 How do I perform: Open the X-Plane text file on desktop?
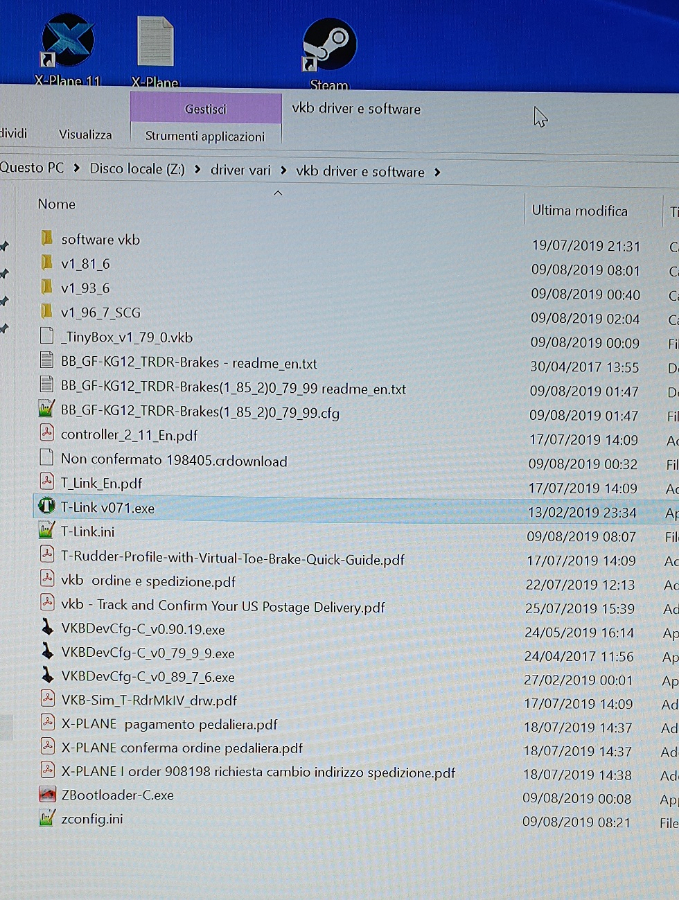point(155,52)
